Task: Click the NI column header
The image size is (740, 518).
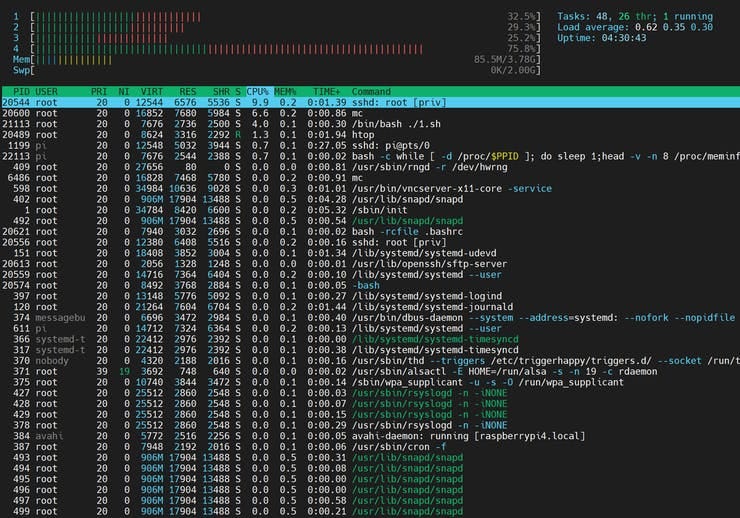Action: pyautogui.click(x=124, y=92)
